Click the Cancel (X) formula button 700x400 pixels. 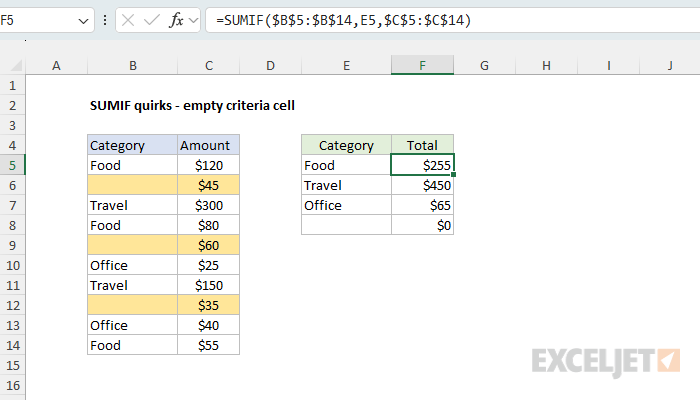click(x=128, y=20)
